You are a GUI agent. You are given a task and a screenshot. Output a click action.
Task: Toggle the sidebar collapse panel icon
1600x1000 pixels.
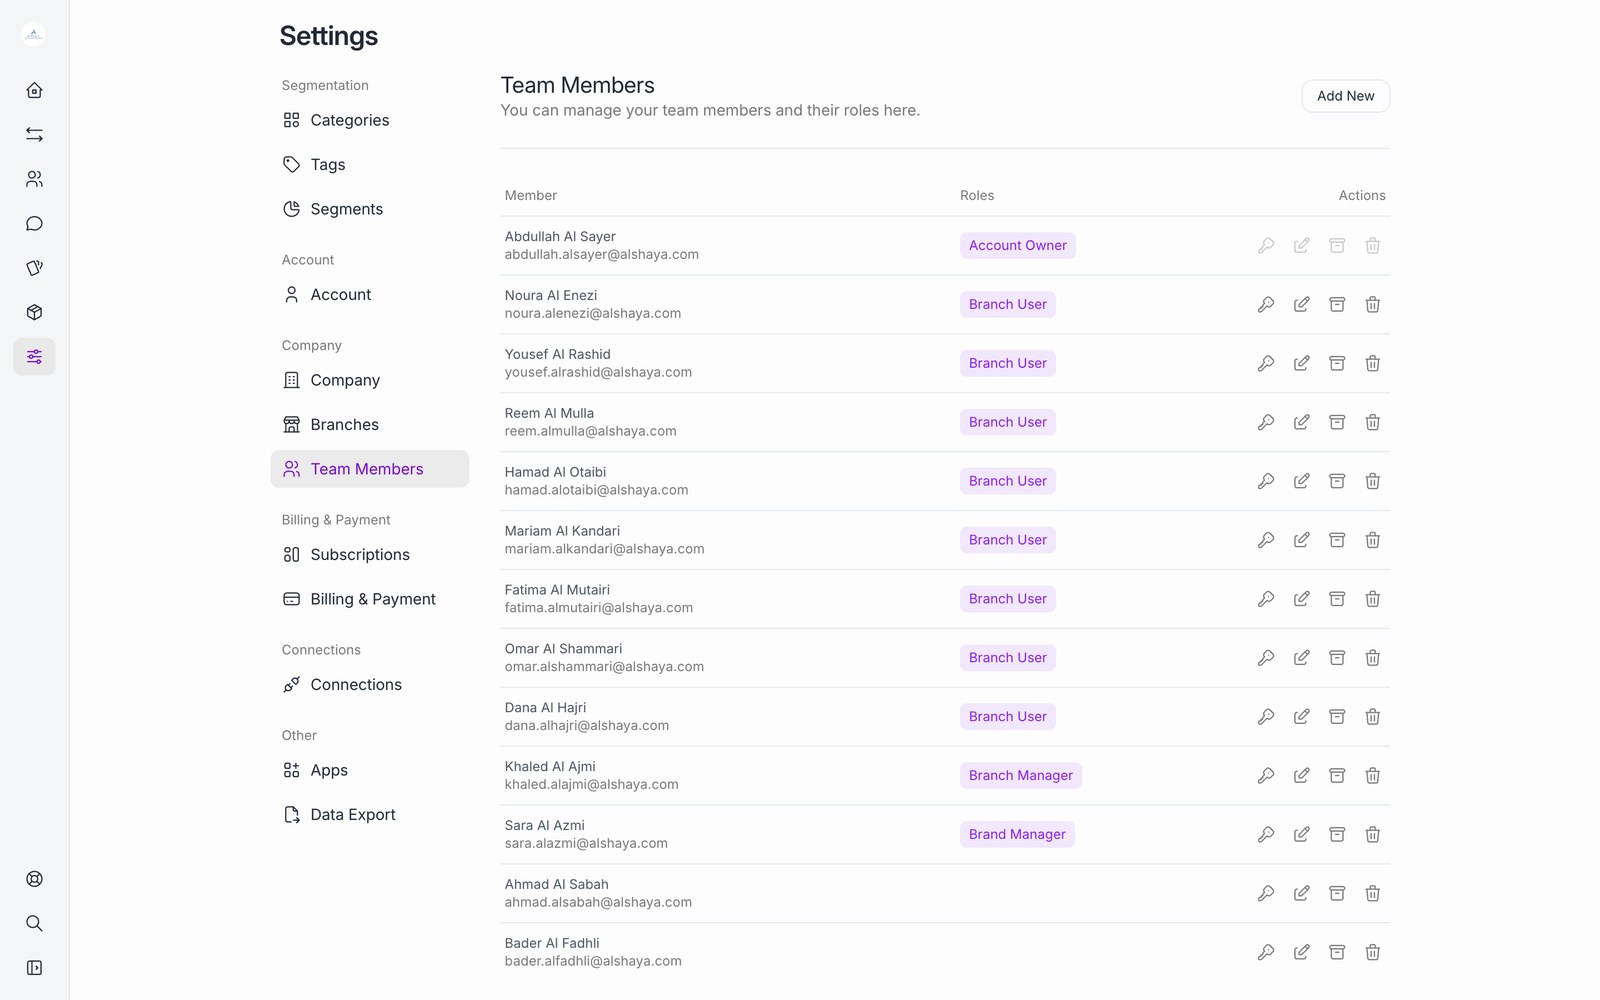[x=34, y=968]
